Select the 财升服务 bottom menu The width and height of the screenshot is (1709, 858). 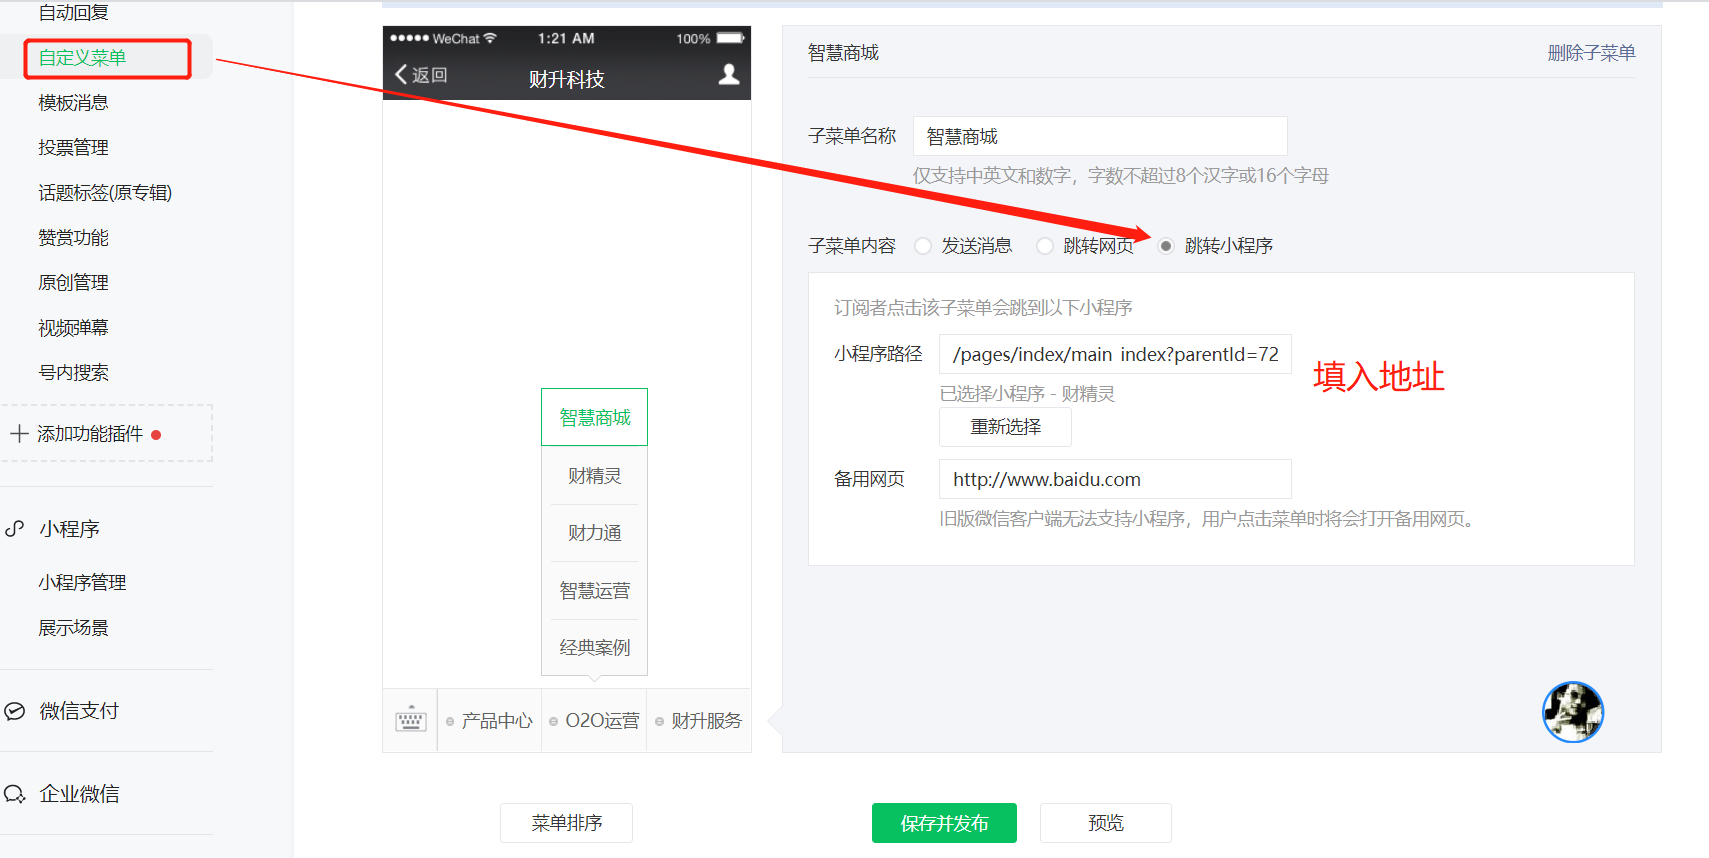tap(699, 720)
